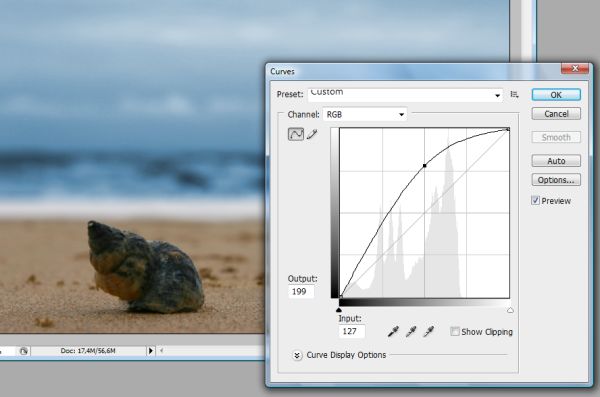
Task: Pick the white point eyedropper
Action: (x=429, y=332)
